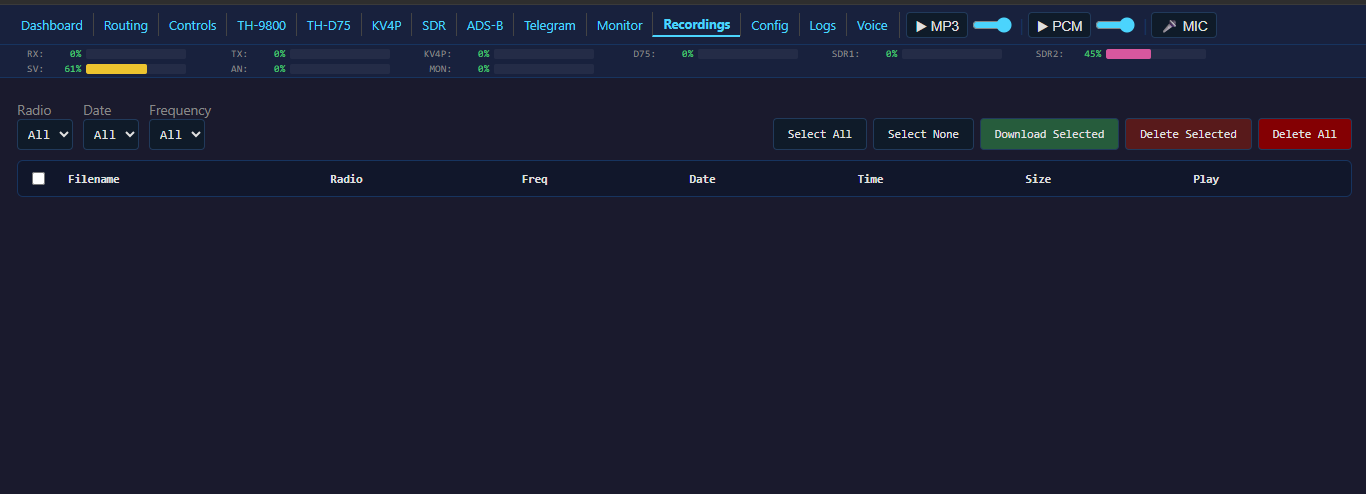Click the Radio column header

tap(346, 179)
